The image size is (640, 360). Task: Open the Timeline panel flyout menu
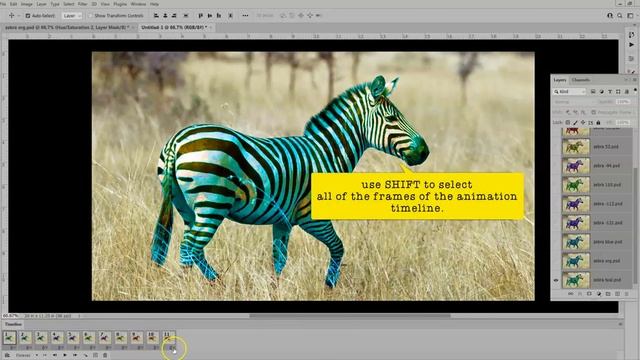point(620,324)
